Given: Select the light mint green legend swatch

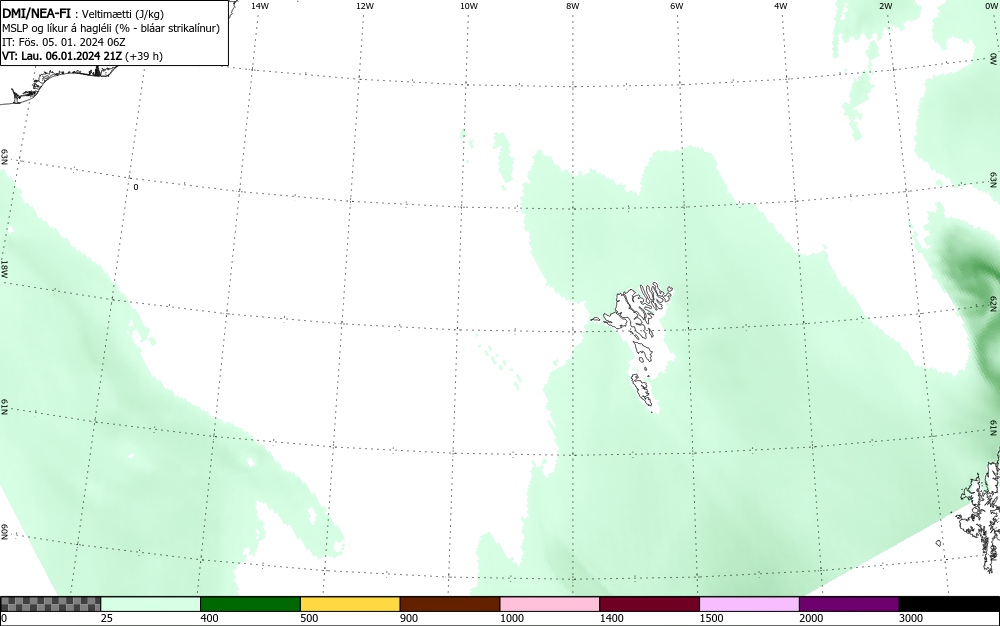Looking at the screenshot, I should coord(151,604).
